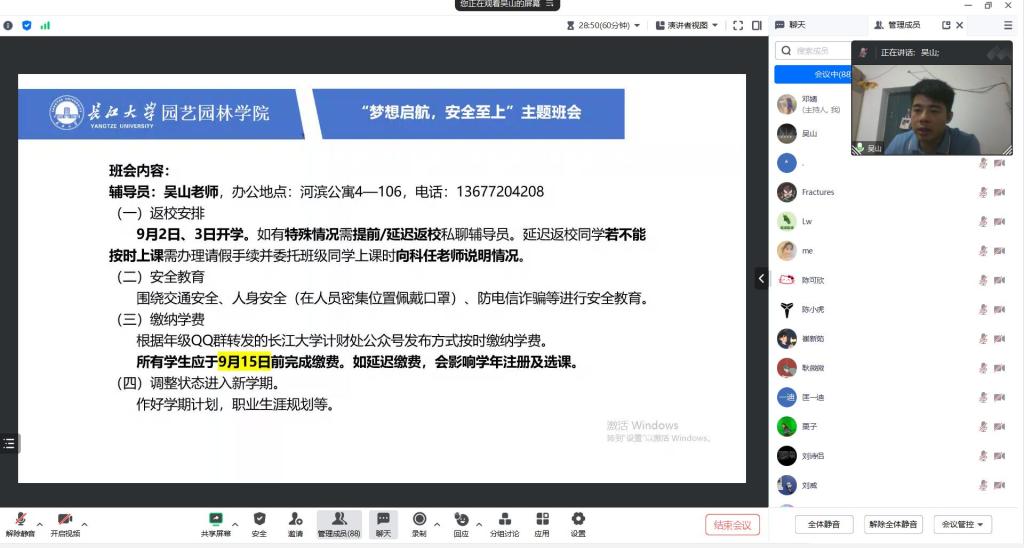The width and height of the screenshot is (1024, 548).
Task: Turn on camera via 开启视频
Action: (x=65, y=523)
